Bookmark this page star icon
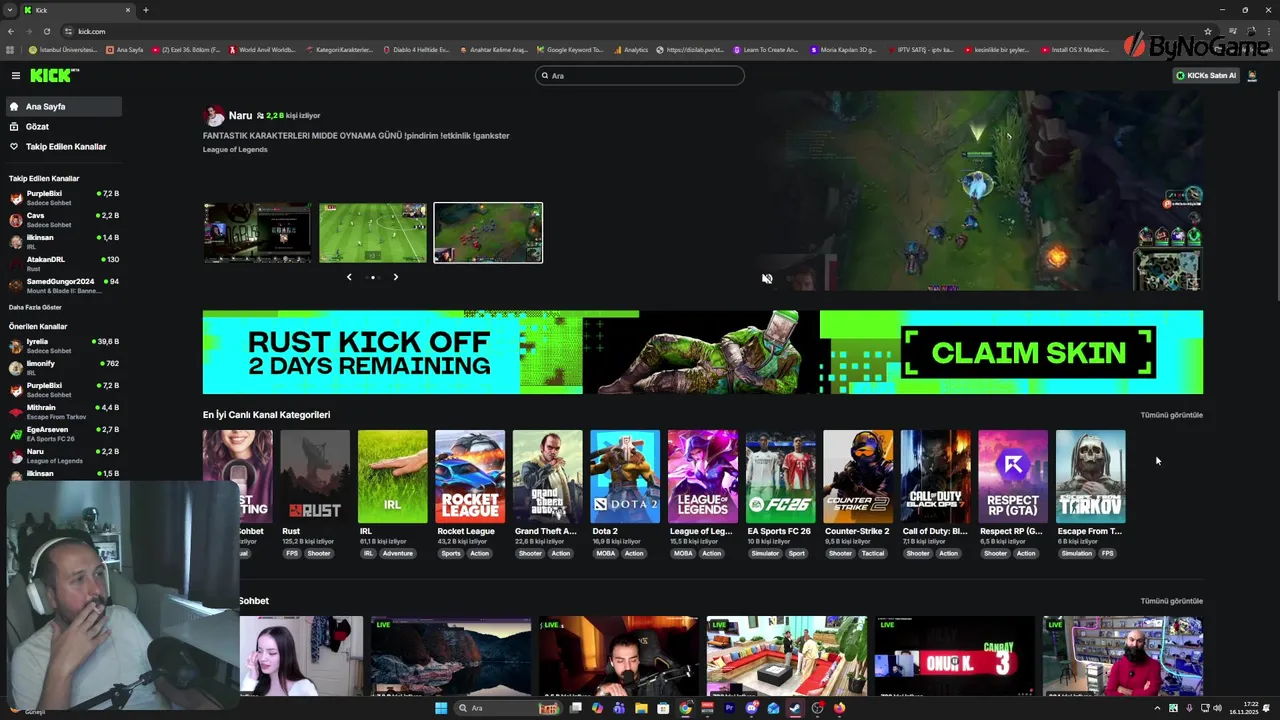This screenshot has height=720, width=1280. click(x=1208, y=31)
